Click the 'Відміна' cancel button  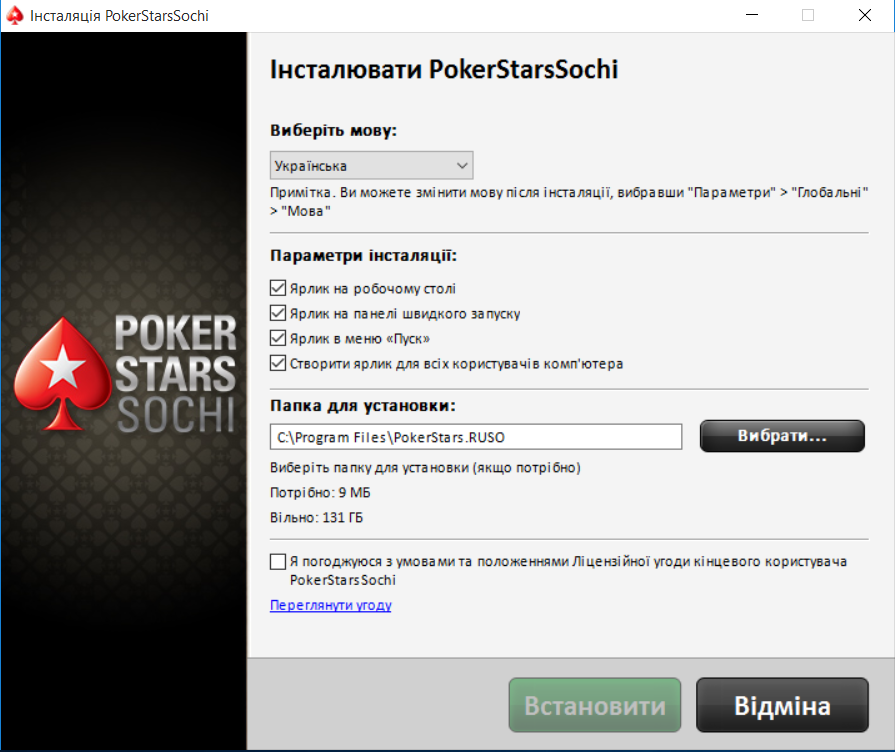[x=782, y=705]
